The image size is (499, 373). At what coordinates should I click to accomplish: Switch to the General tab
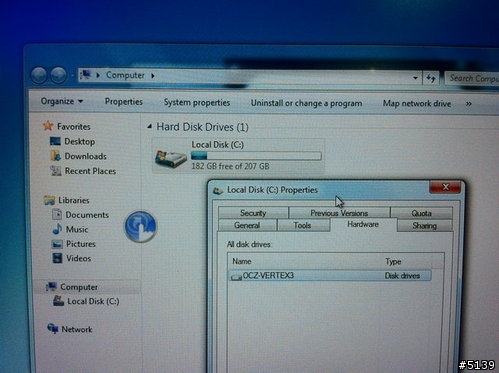coord(247,225)
